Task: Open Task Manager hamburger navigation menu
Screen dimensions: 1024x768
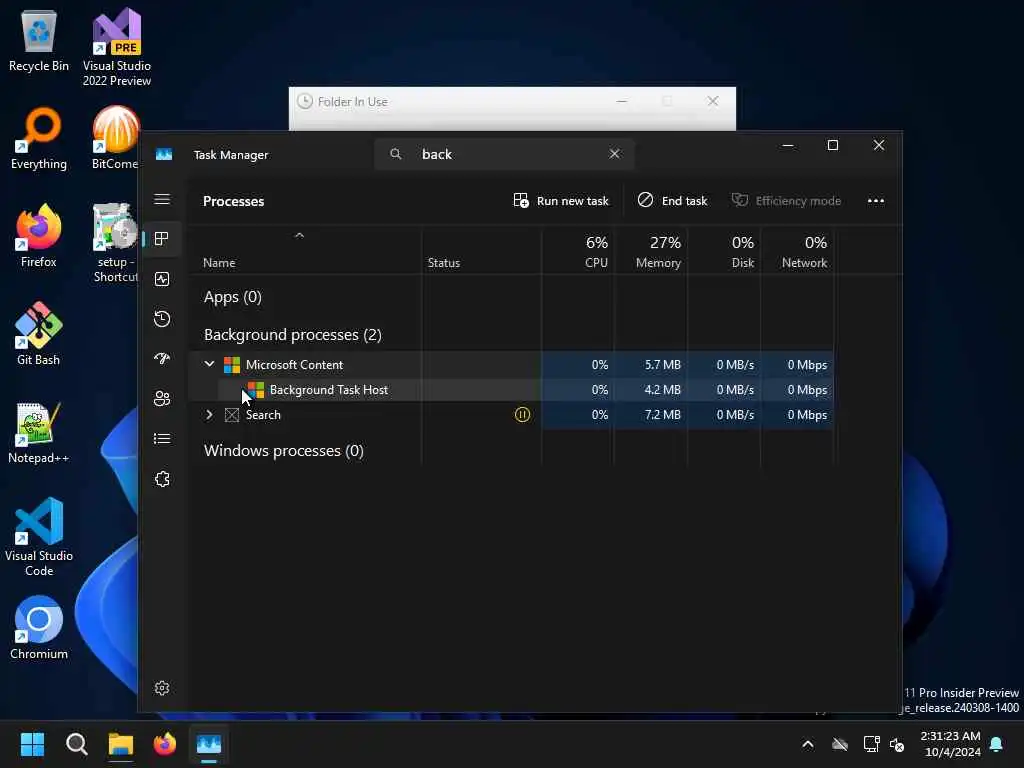Action: (x=162, y=199)
